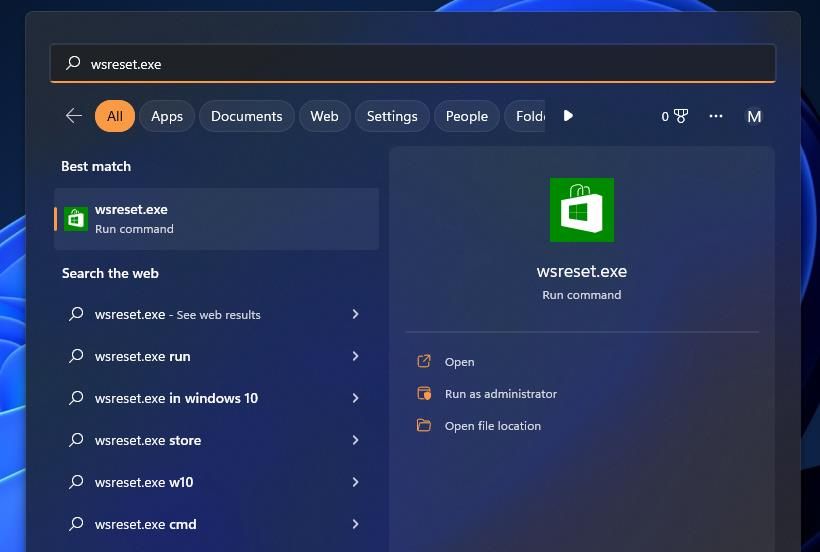Click search icon beside 'See web results'
Screen dimensions: 820x552
pyautogui.click(x=76, y=314)
